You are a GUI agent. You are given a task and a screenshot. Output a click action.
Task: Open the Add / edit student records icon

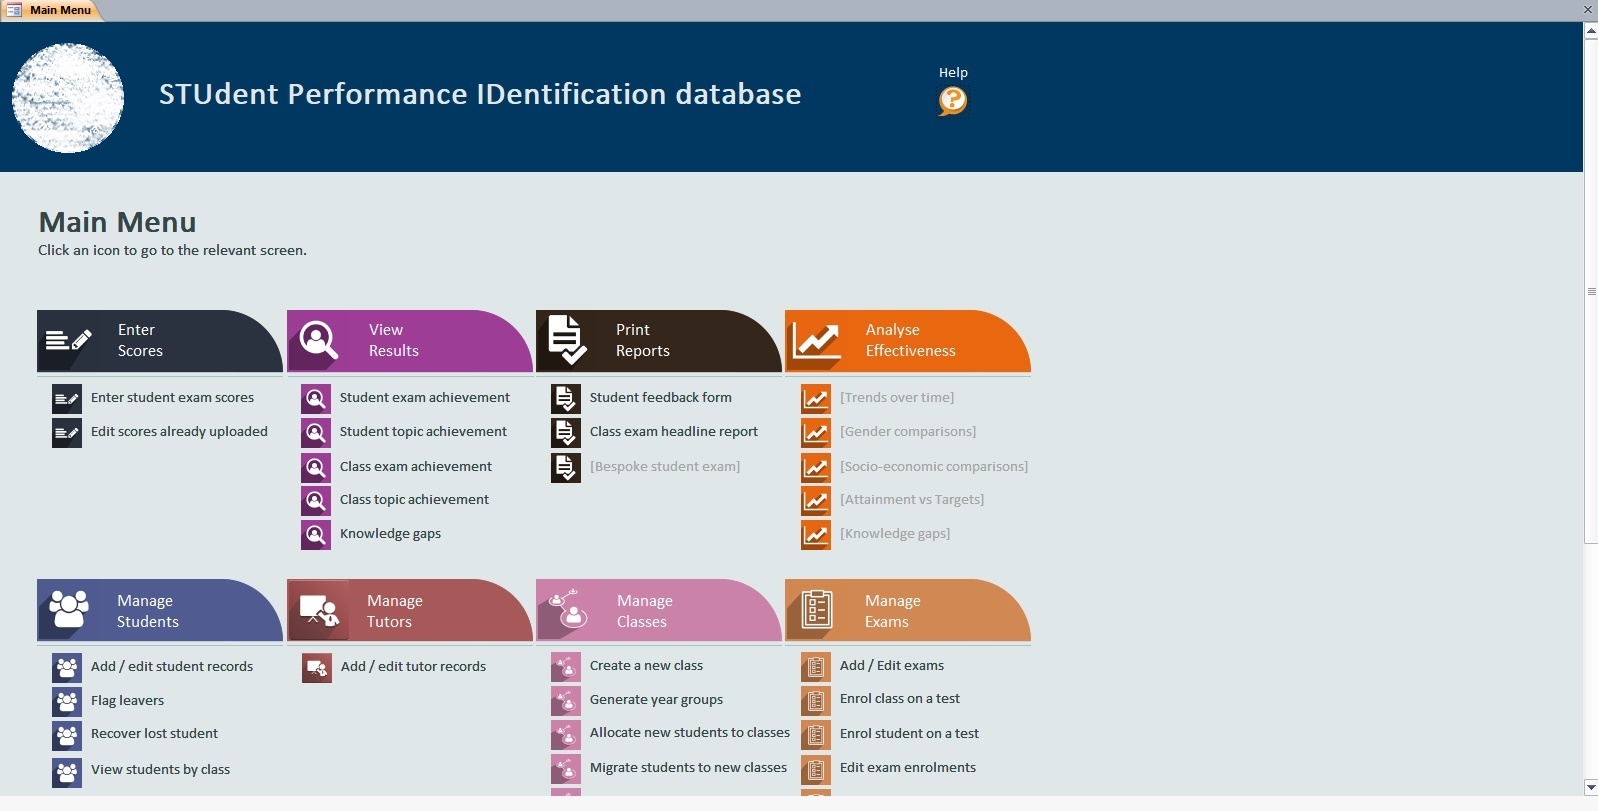tap(67, 667)
